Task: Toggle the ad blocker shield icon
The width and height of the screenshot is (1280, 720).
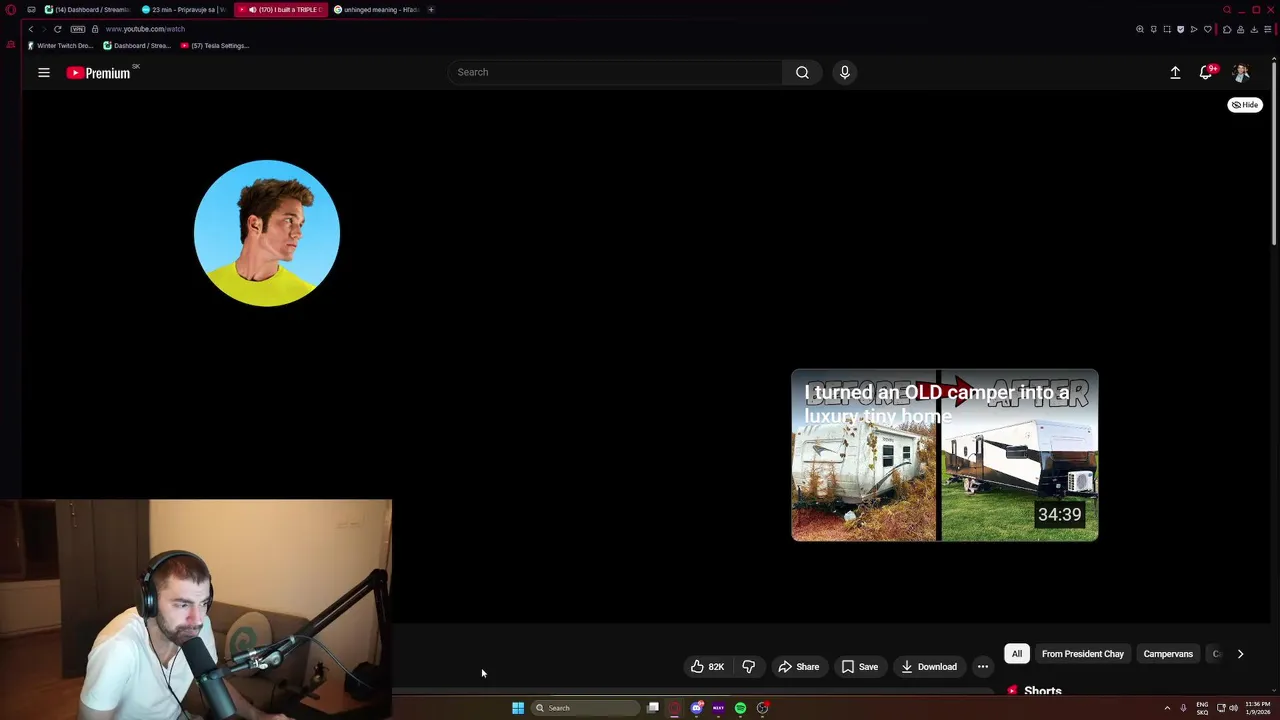Action: pos(1181,29)
